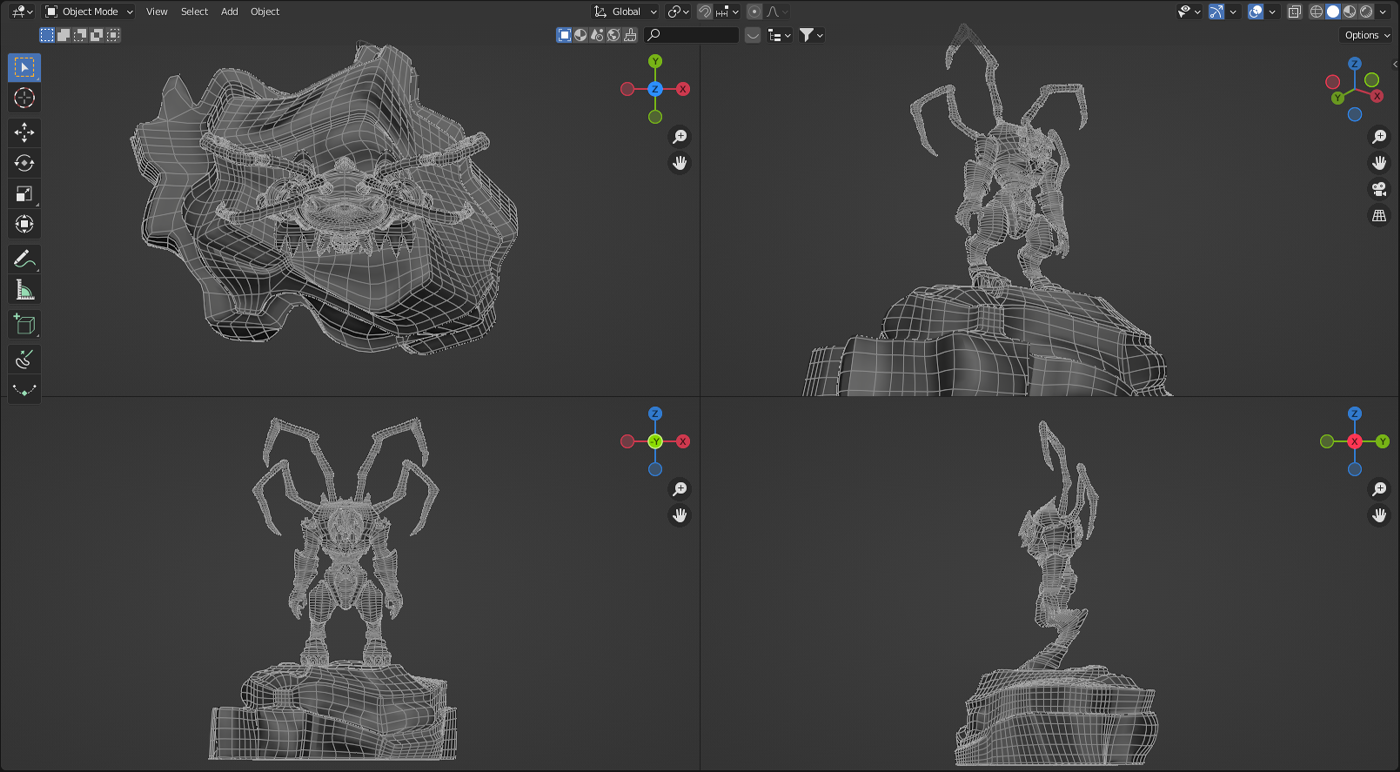Select the Measure tool

click(x=25, y=290)
